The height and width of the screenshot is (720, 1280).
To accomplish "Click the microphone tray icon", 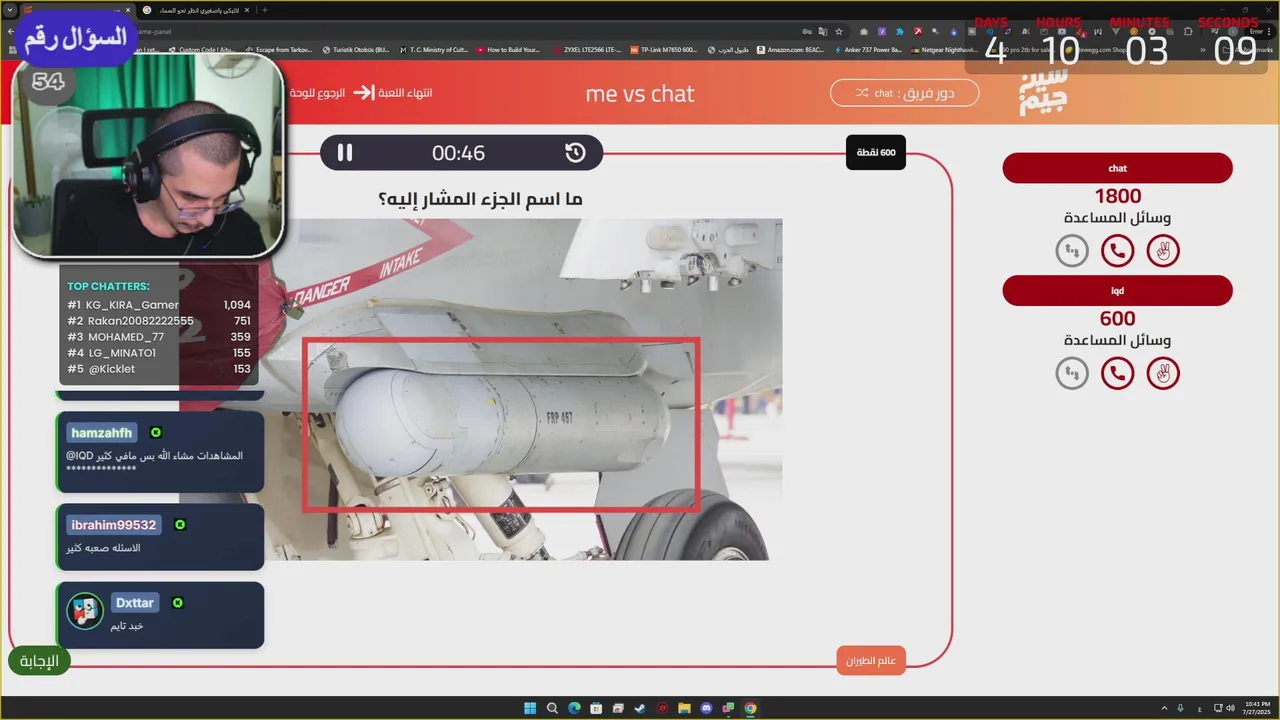I will pyautogui.click(x=1181, y=708).
